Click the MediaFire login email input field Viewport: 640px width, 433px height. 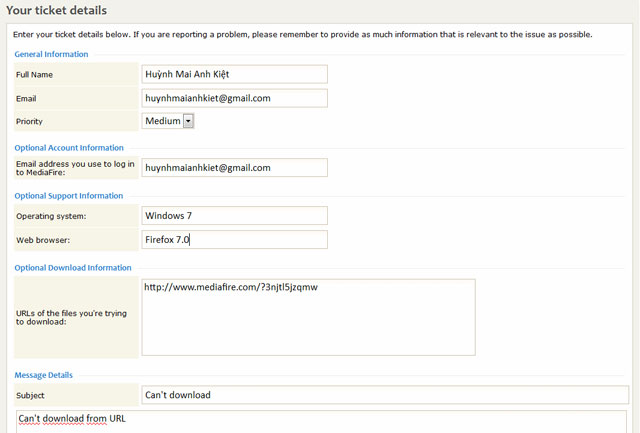coord(235,168)
